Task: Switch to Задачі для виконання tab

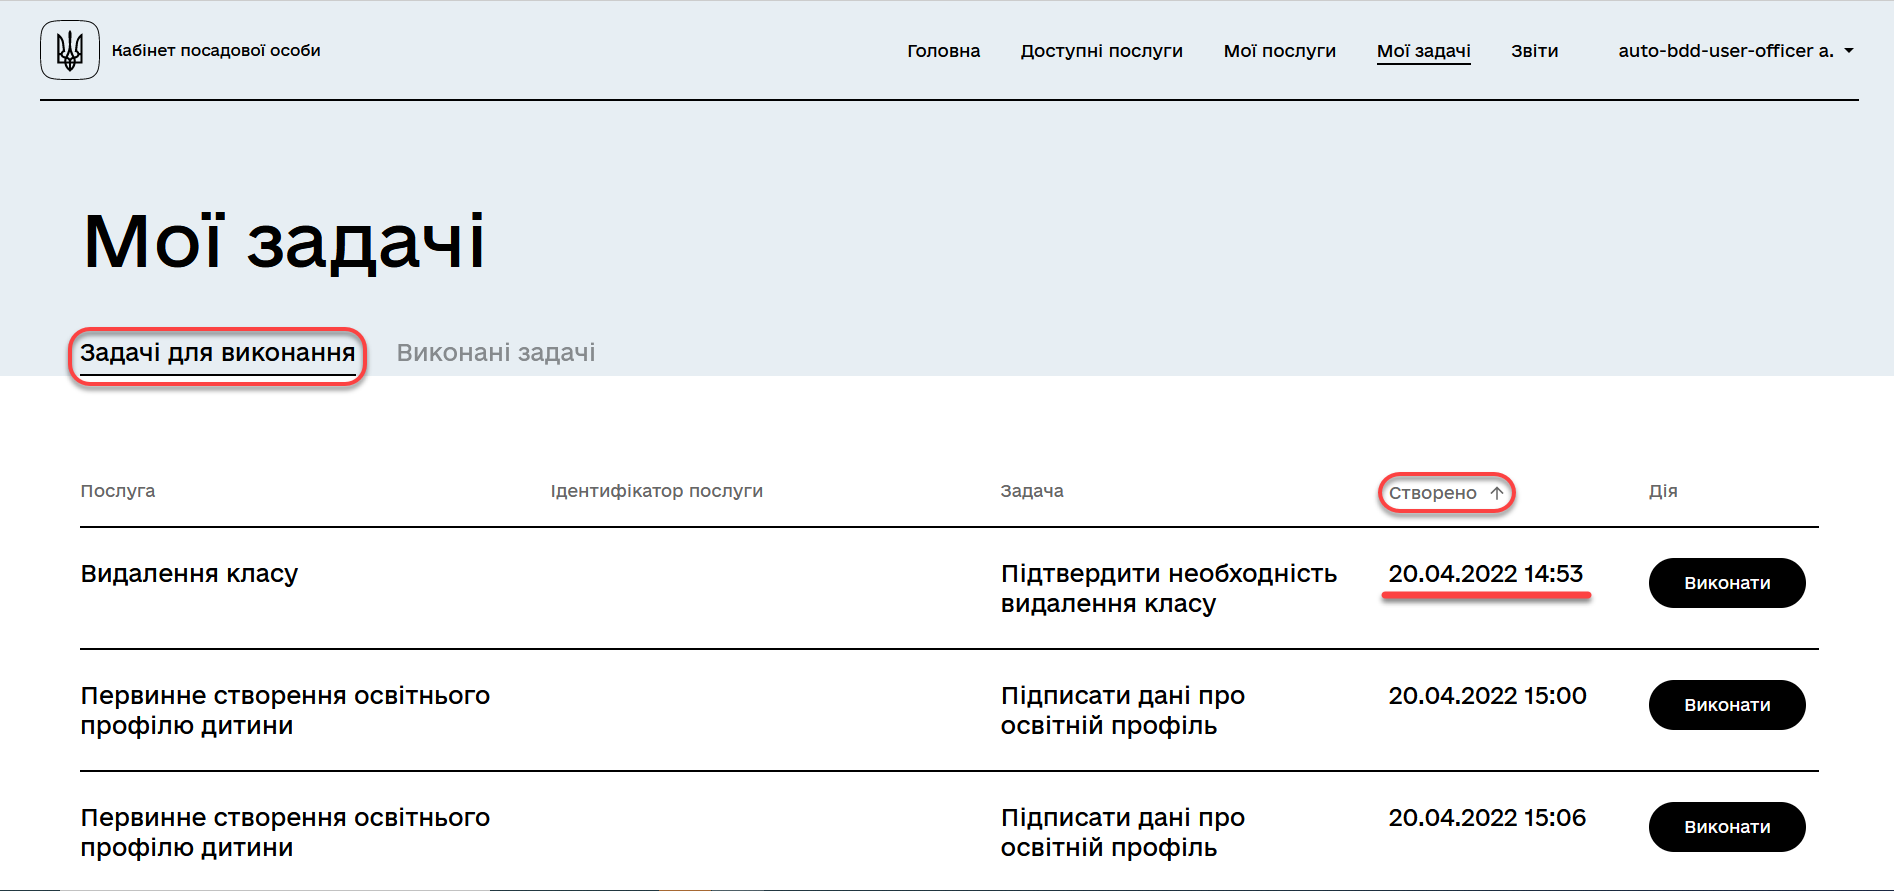Action: click(x=218, y=353)
